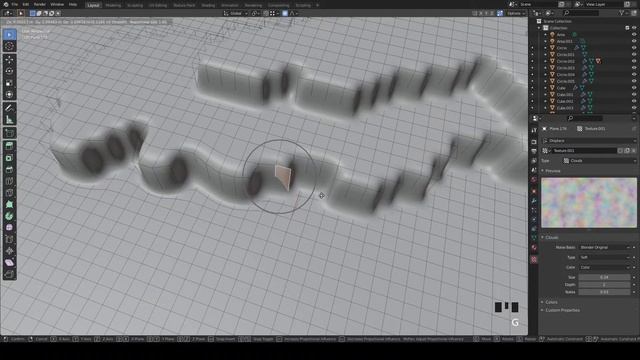This screenshot has width=640, height=360.
Task: Switch to the Modeling workspace tab
Action: 113,5
